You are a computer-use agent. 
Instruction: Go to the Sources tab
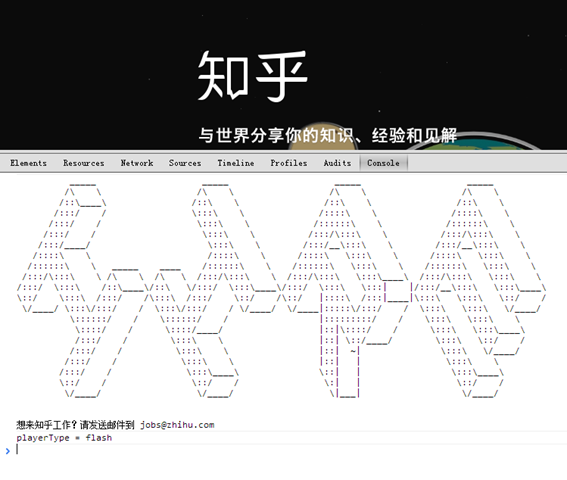click(185, 163)
